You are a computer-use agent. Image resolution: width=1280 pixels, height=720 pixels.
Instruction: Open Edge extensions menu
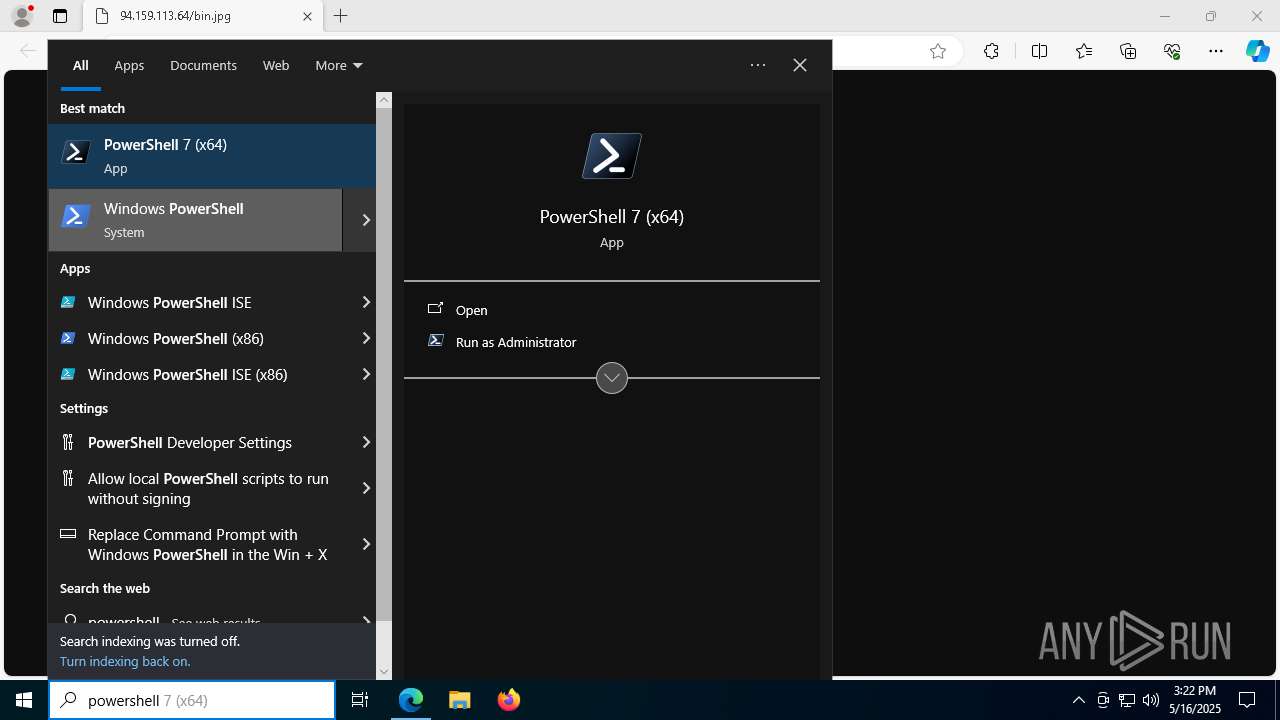(991, 52)
